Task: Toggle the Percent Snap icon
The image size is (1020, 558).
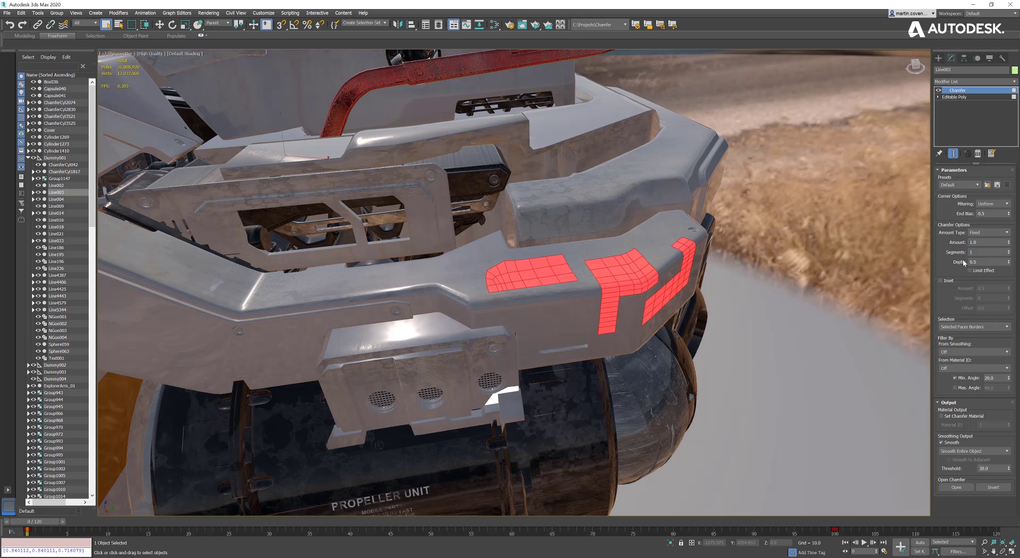Action: point(306,25)
